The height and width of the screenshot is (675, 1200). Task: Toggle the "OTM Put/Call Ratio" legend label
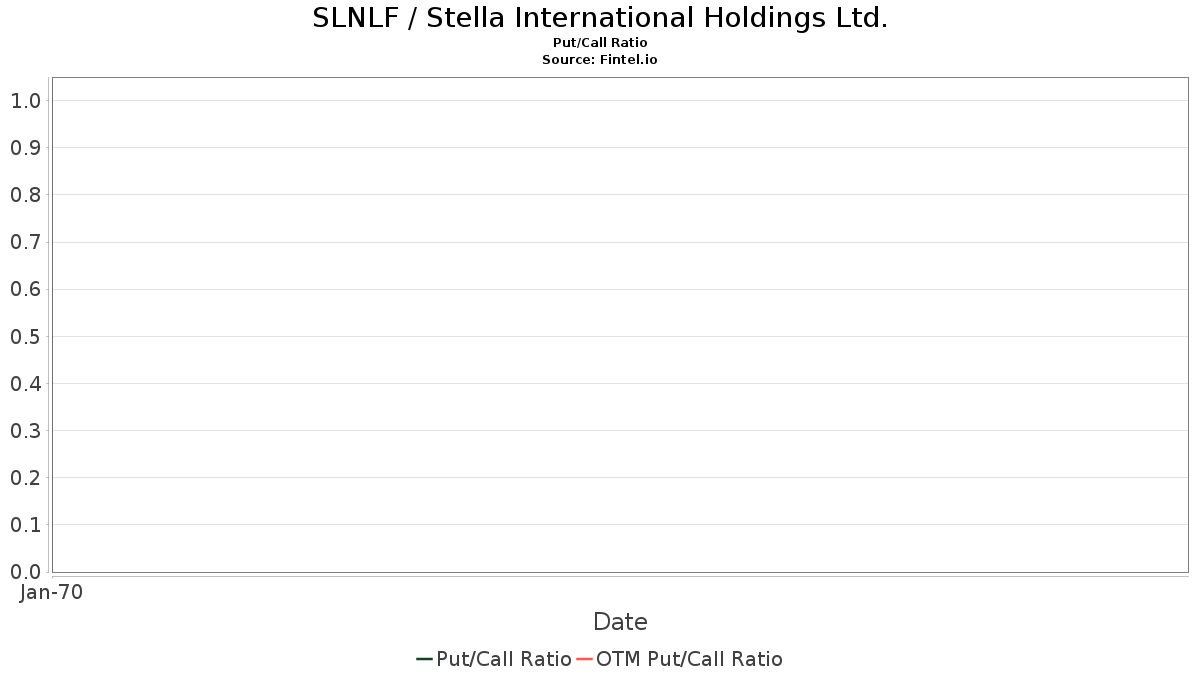coord(689,659)
